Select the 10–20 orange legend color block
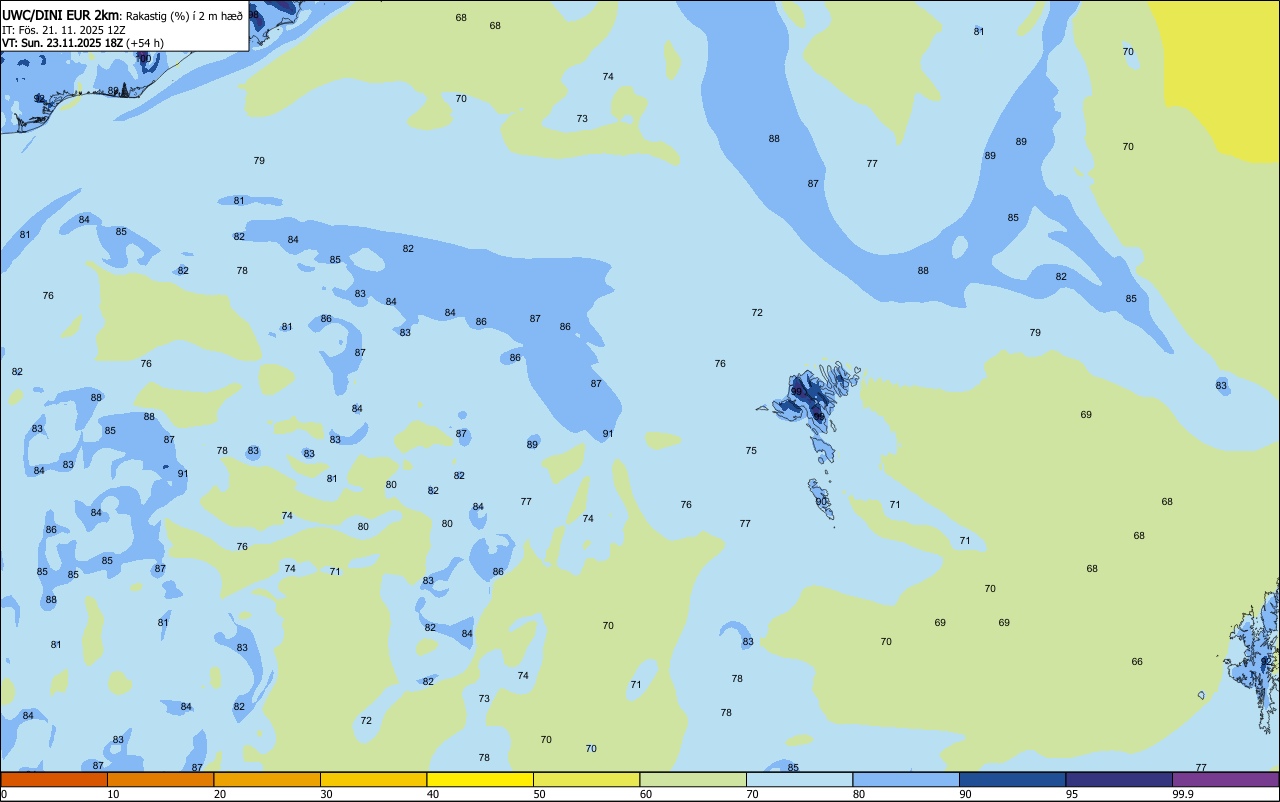 tap(160, 779)
